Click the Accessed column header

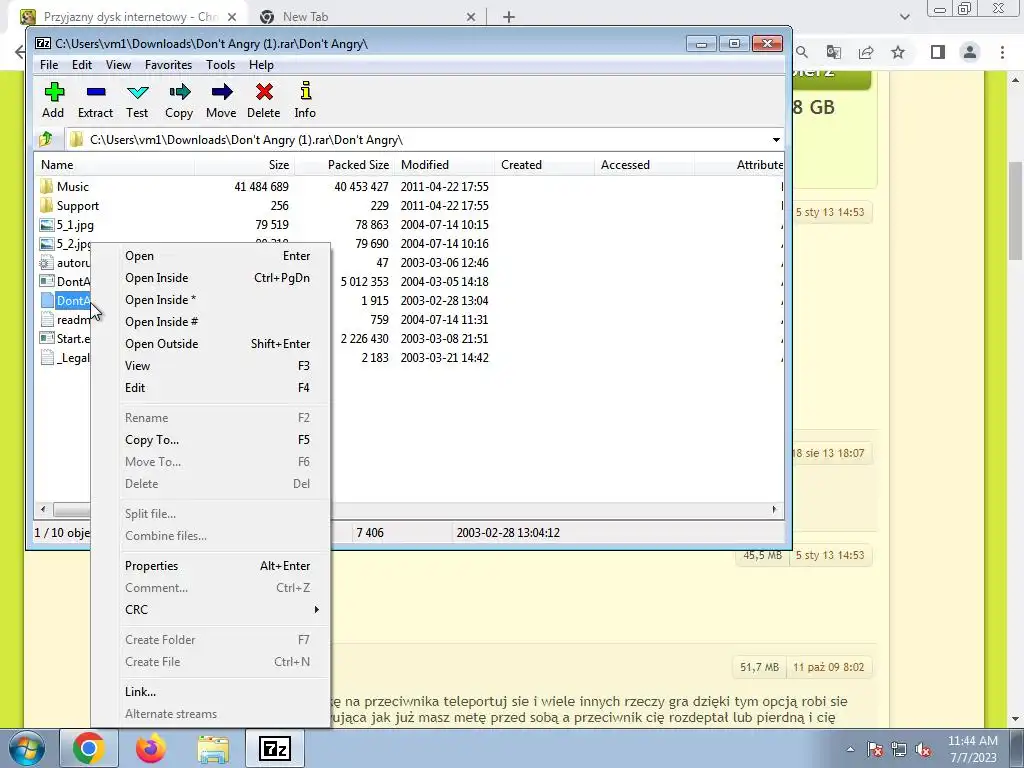click(x=644, y=165)
